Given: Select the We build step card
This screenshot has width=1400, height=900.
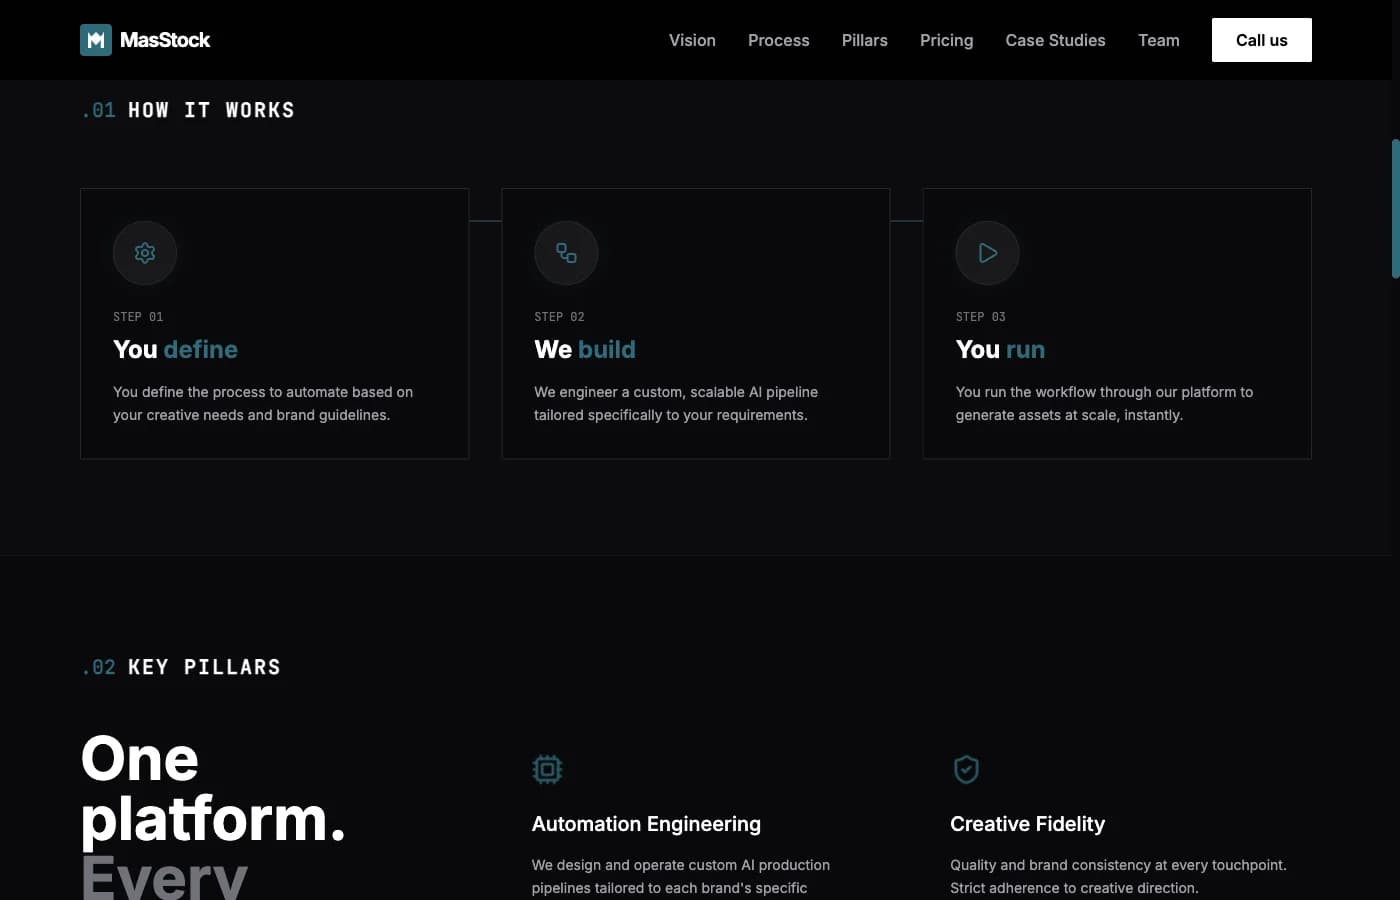Looking at the screenshot, I should click(696, 323).
